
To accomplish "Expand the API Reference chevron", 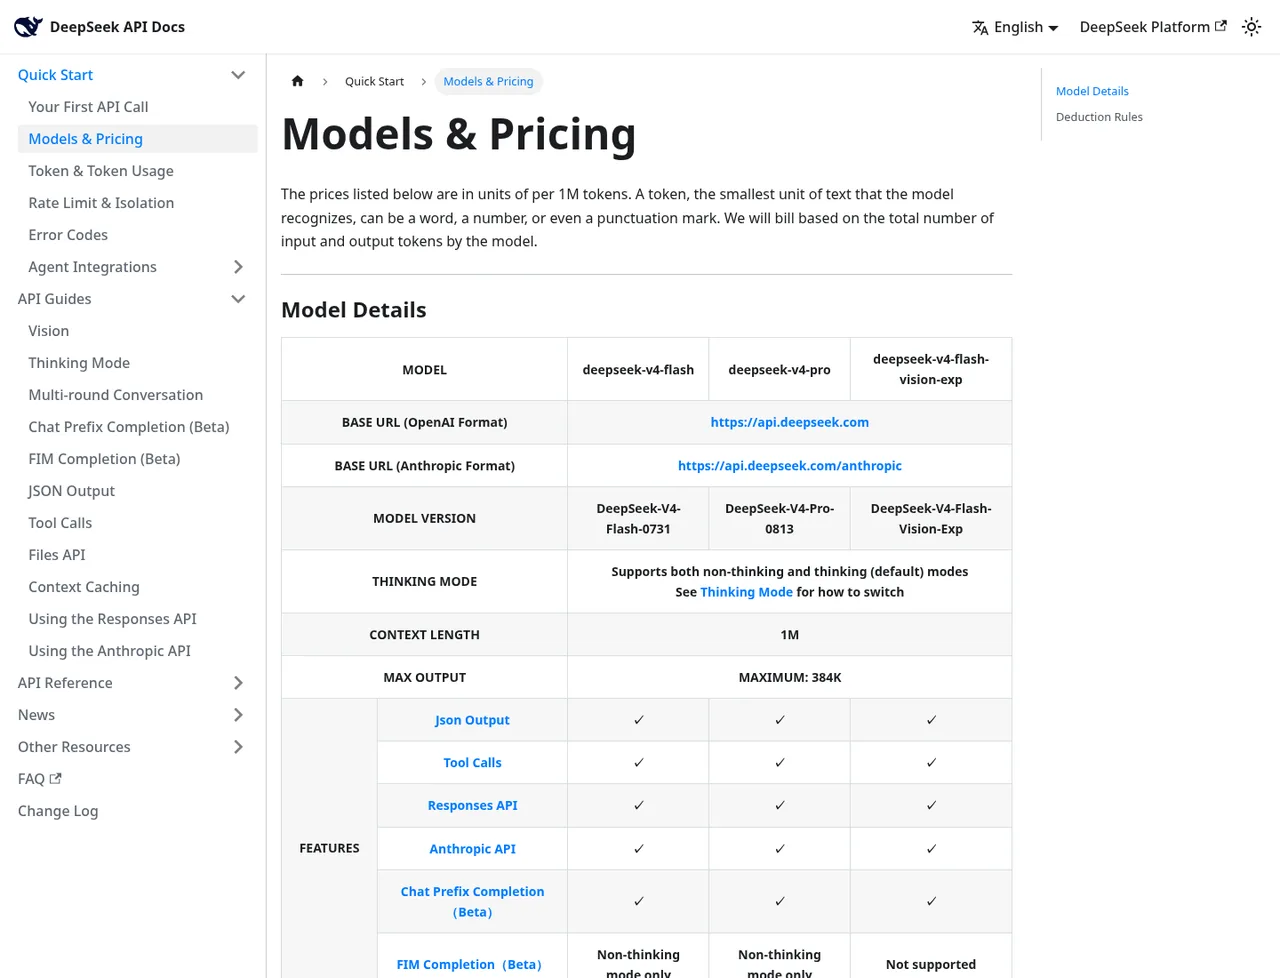I will pos(238,683).
